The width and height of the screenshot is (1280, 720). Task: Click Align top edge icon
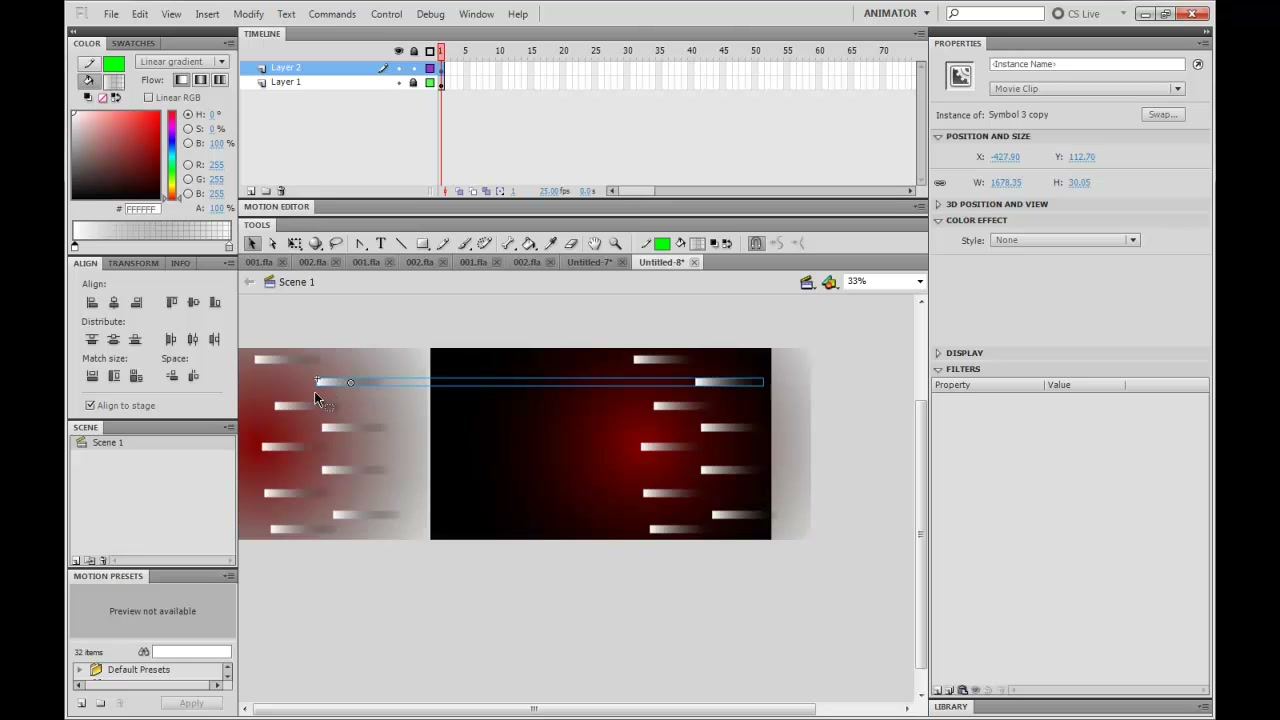(x=171, y=302)
